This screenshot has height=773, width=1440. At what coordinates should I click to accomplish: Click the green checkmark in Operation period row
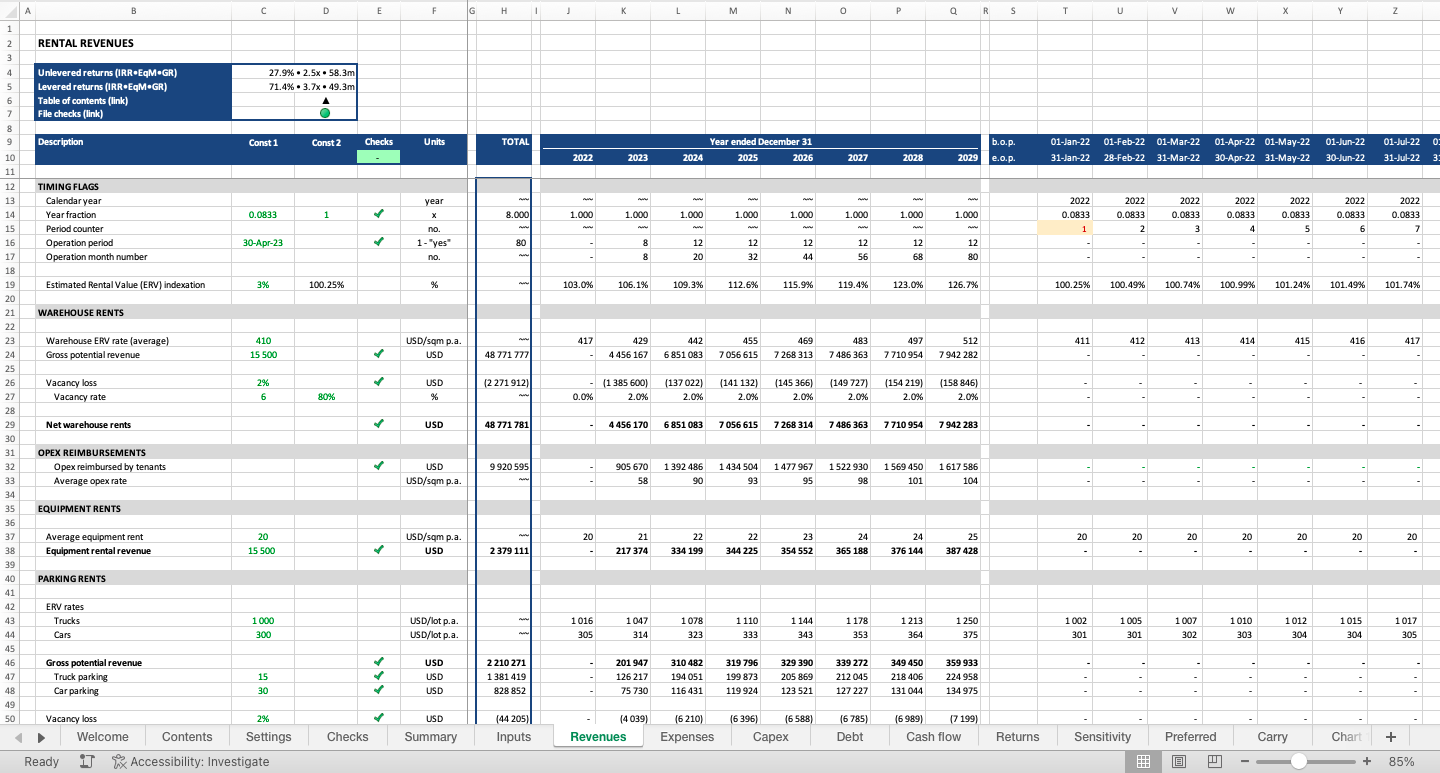(379, 242)
